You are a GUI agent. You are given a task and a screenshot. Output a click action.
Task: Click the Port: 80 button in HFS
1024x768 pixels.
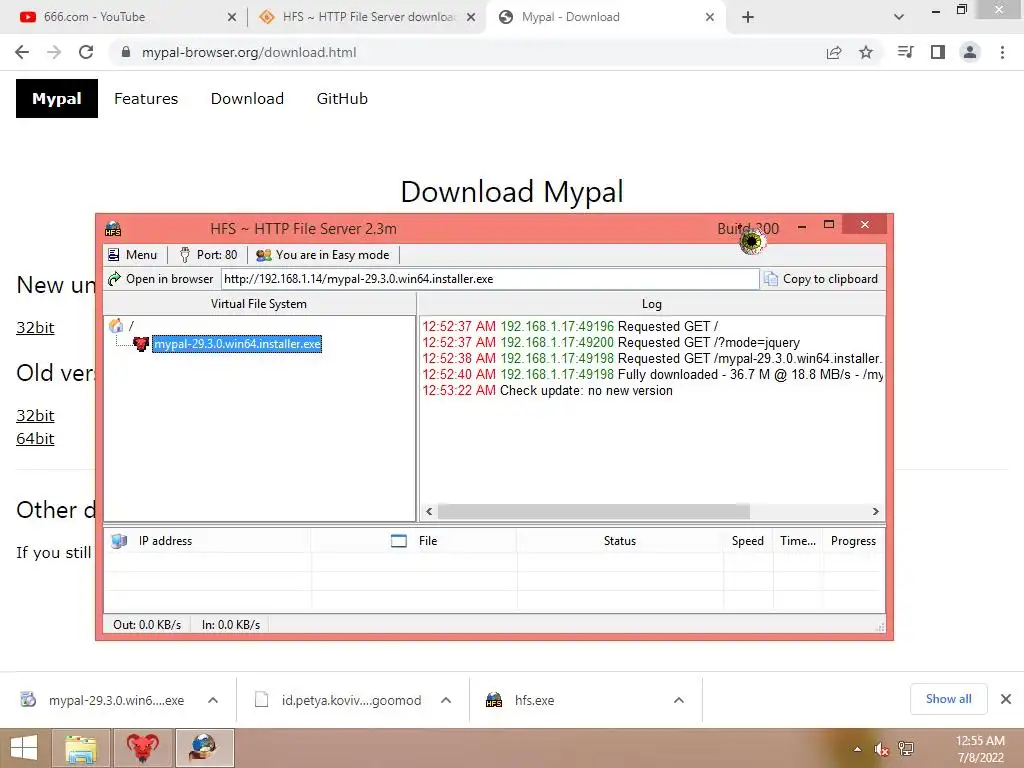click(x=208, y=255)
